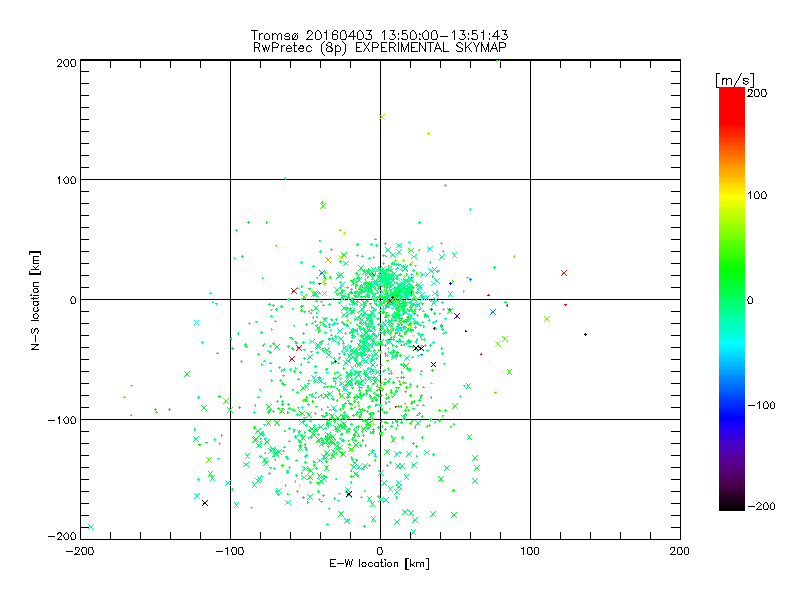The image size is (800, 600).
Task: Click the 'E-W location [km]' axis label
Action: click(379, 564)
